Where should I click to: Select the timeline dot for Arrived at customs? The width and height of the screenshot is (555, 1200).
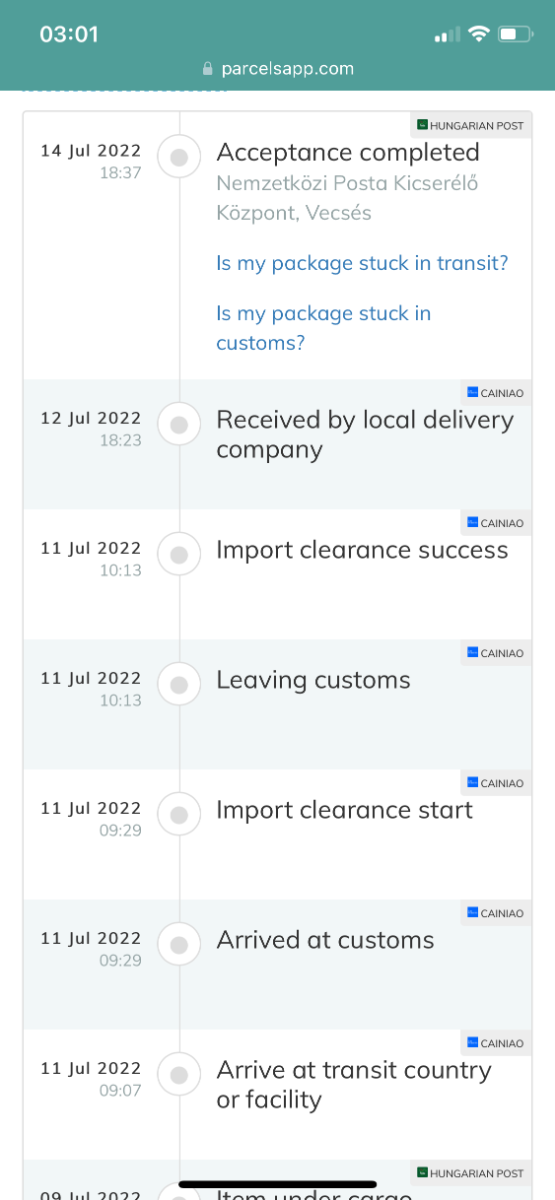coord(179,945)
